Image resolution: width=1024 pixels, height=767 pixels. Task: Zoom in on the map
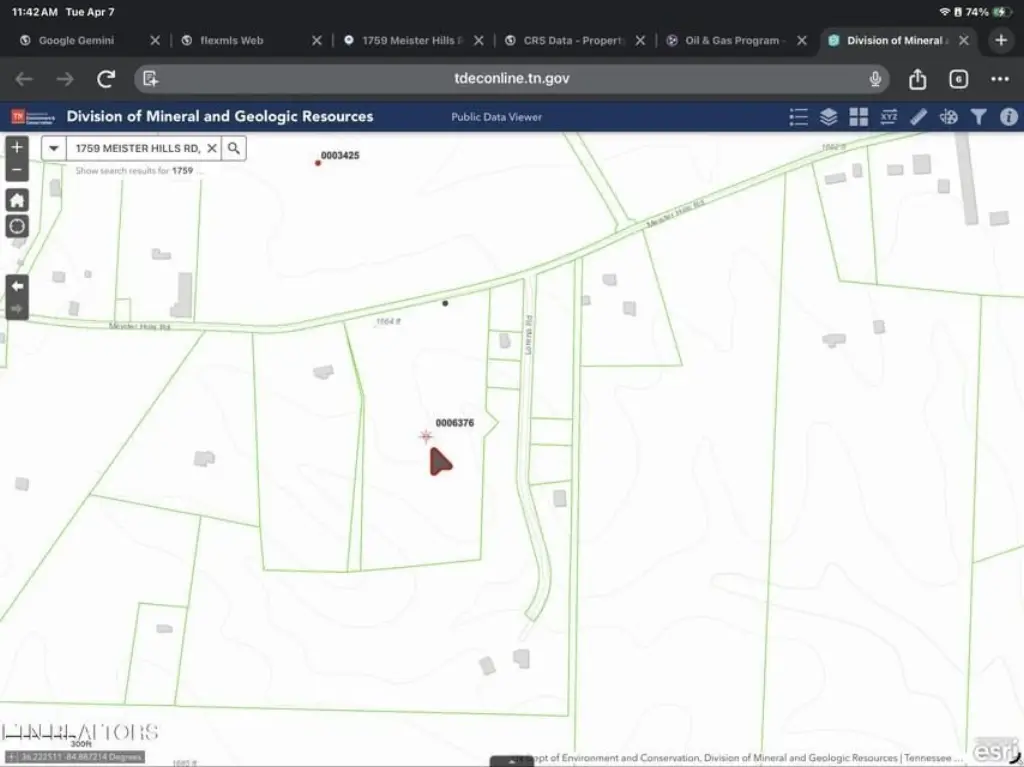(17, 147)
